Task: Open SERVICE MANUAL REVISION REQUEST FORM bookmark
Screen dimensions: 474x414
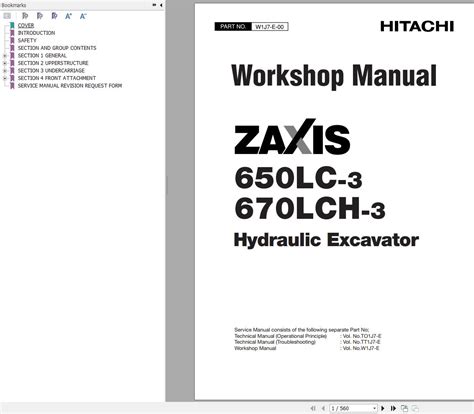Action: pyautogui.click(x=70, y=86)
